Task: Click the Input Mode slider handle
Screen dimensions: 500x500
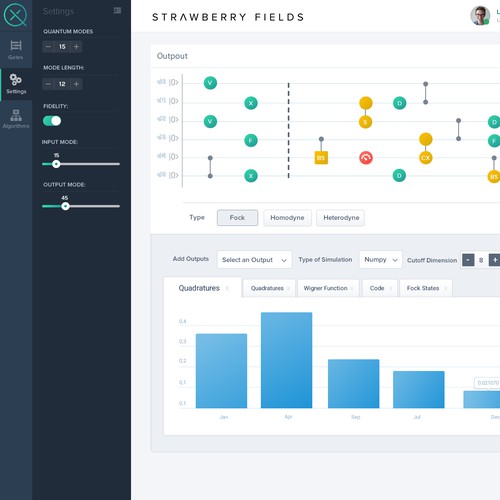Action: click(x=56, y=164)
